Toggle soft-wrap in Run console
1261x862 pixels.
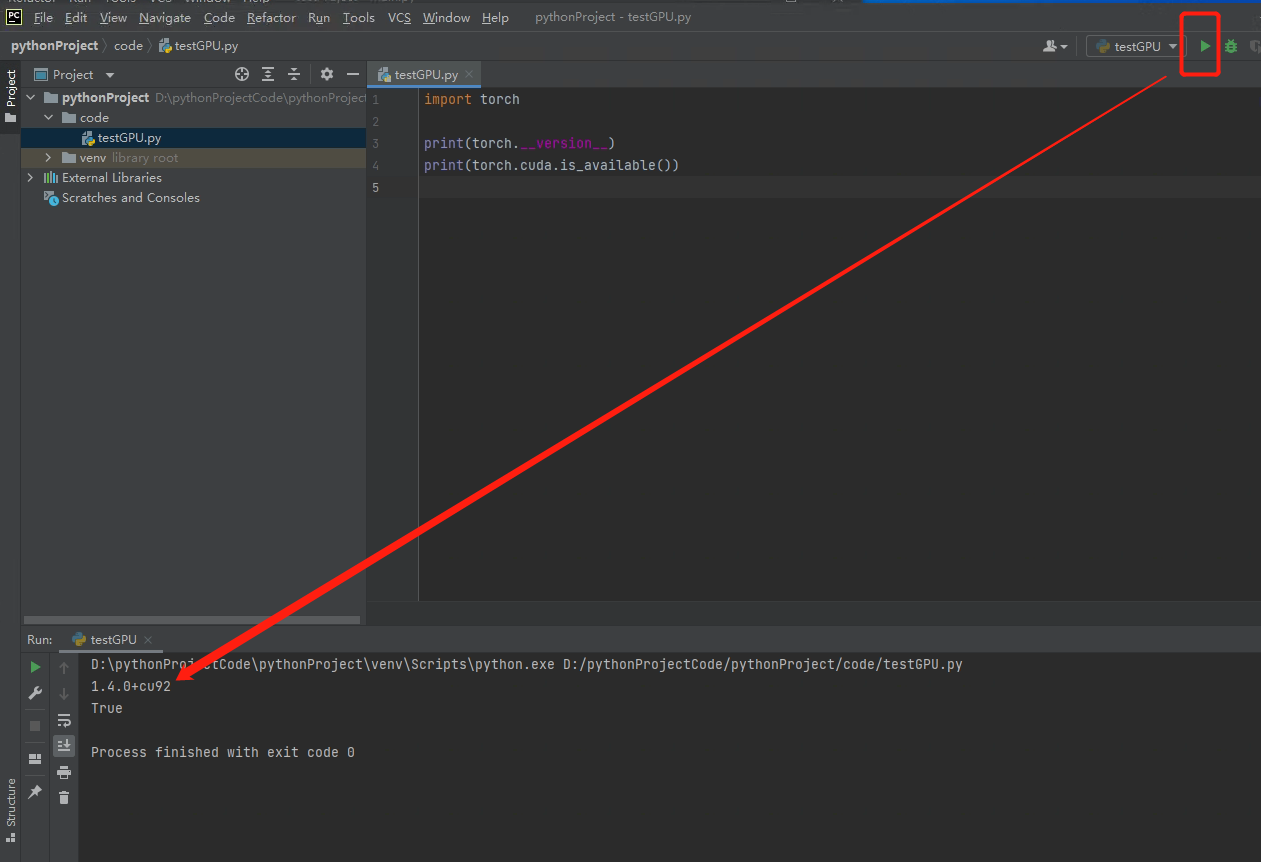click(x=64, y=720)
